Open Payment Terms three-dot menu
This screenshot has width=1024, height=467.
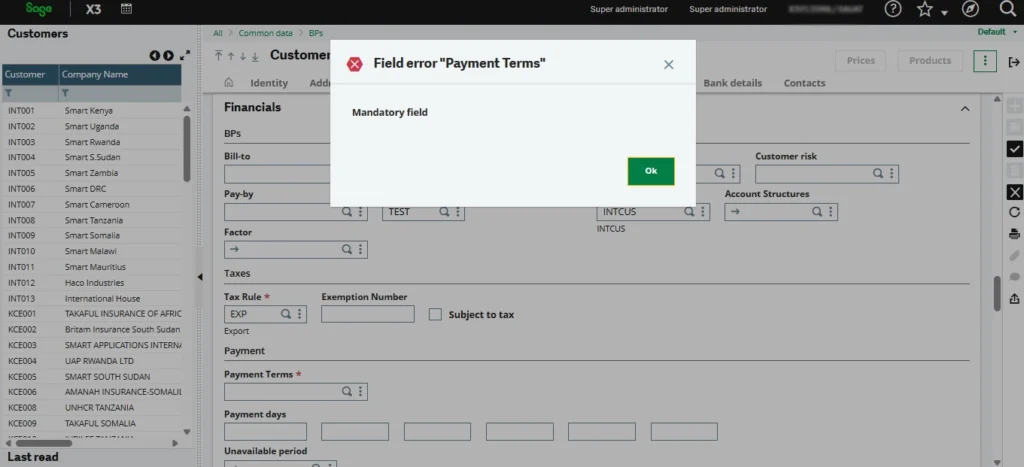click(x=360, y=391)
